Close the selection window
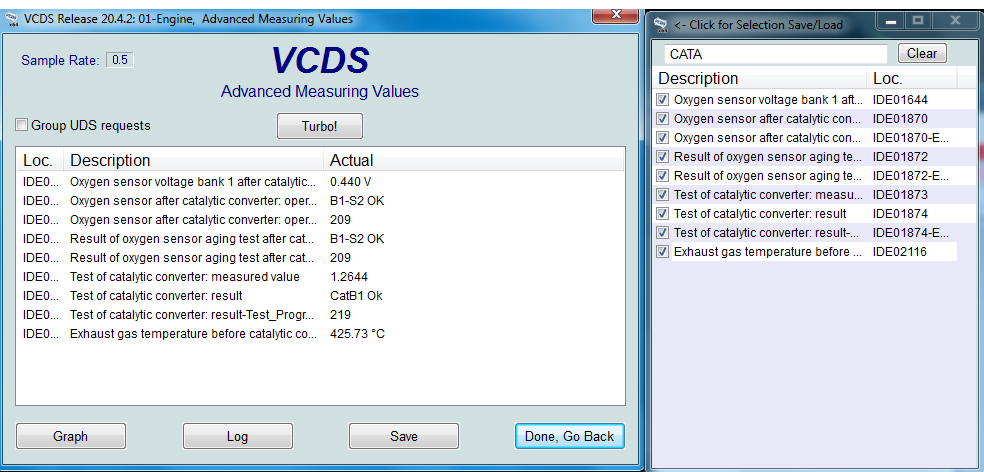The image size is (984, 472). (x=955, y=21)
